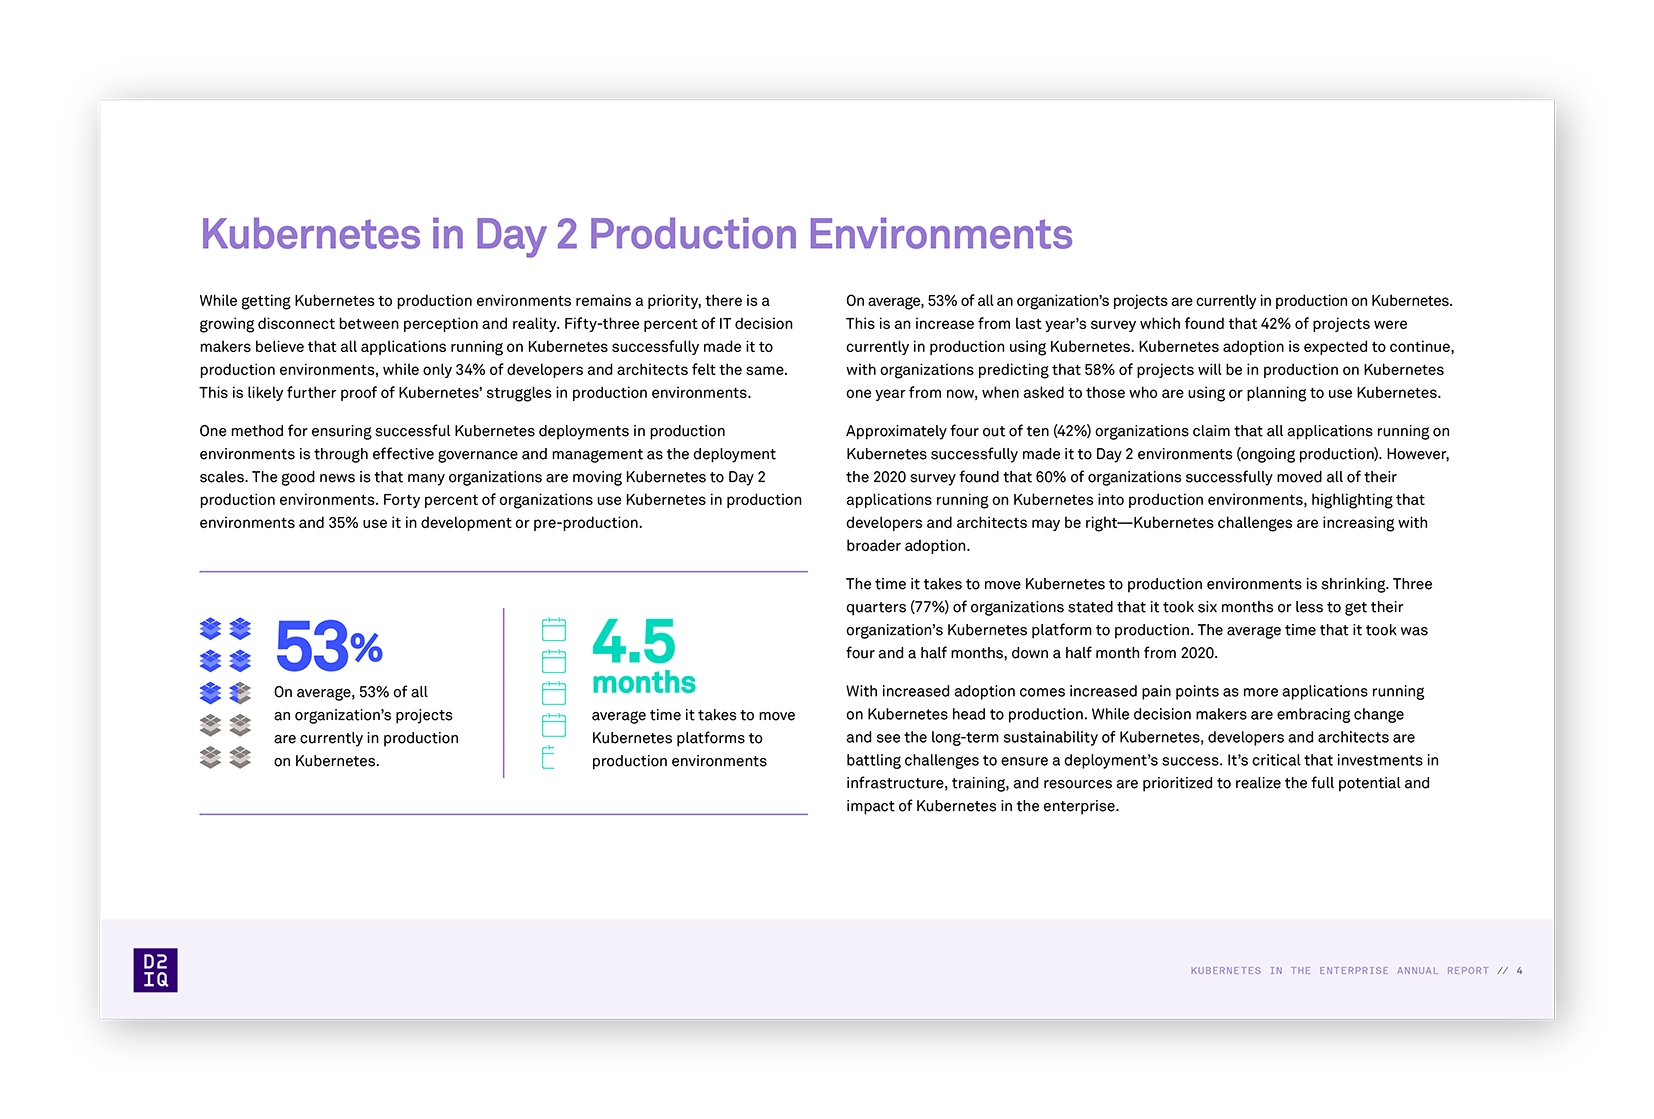Image resolution: width=1654 pixels, height=1119 pixels.
Task: Click the caption line 'on Kubernetes.'
Action: (x=327, y=761)
